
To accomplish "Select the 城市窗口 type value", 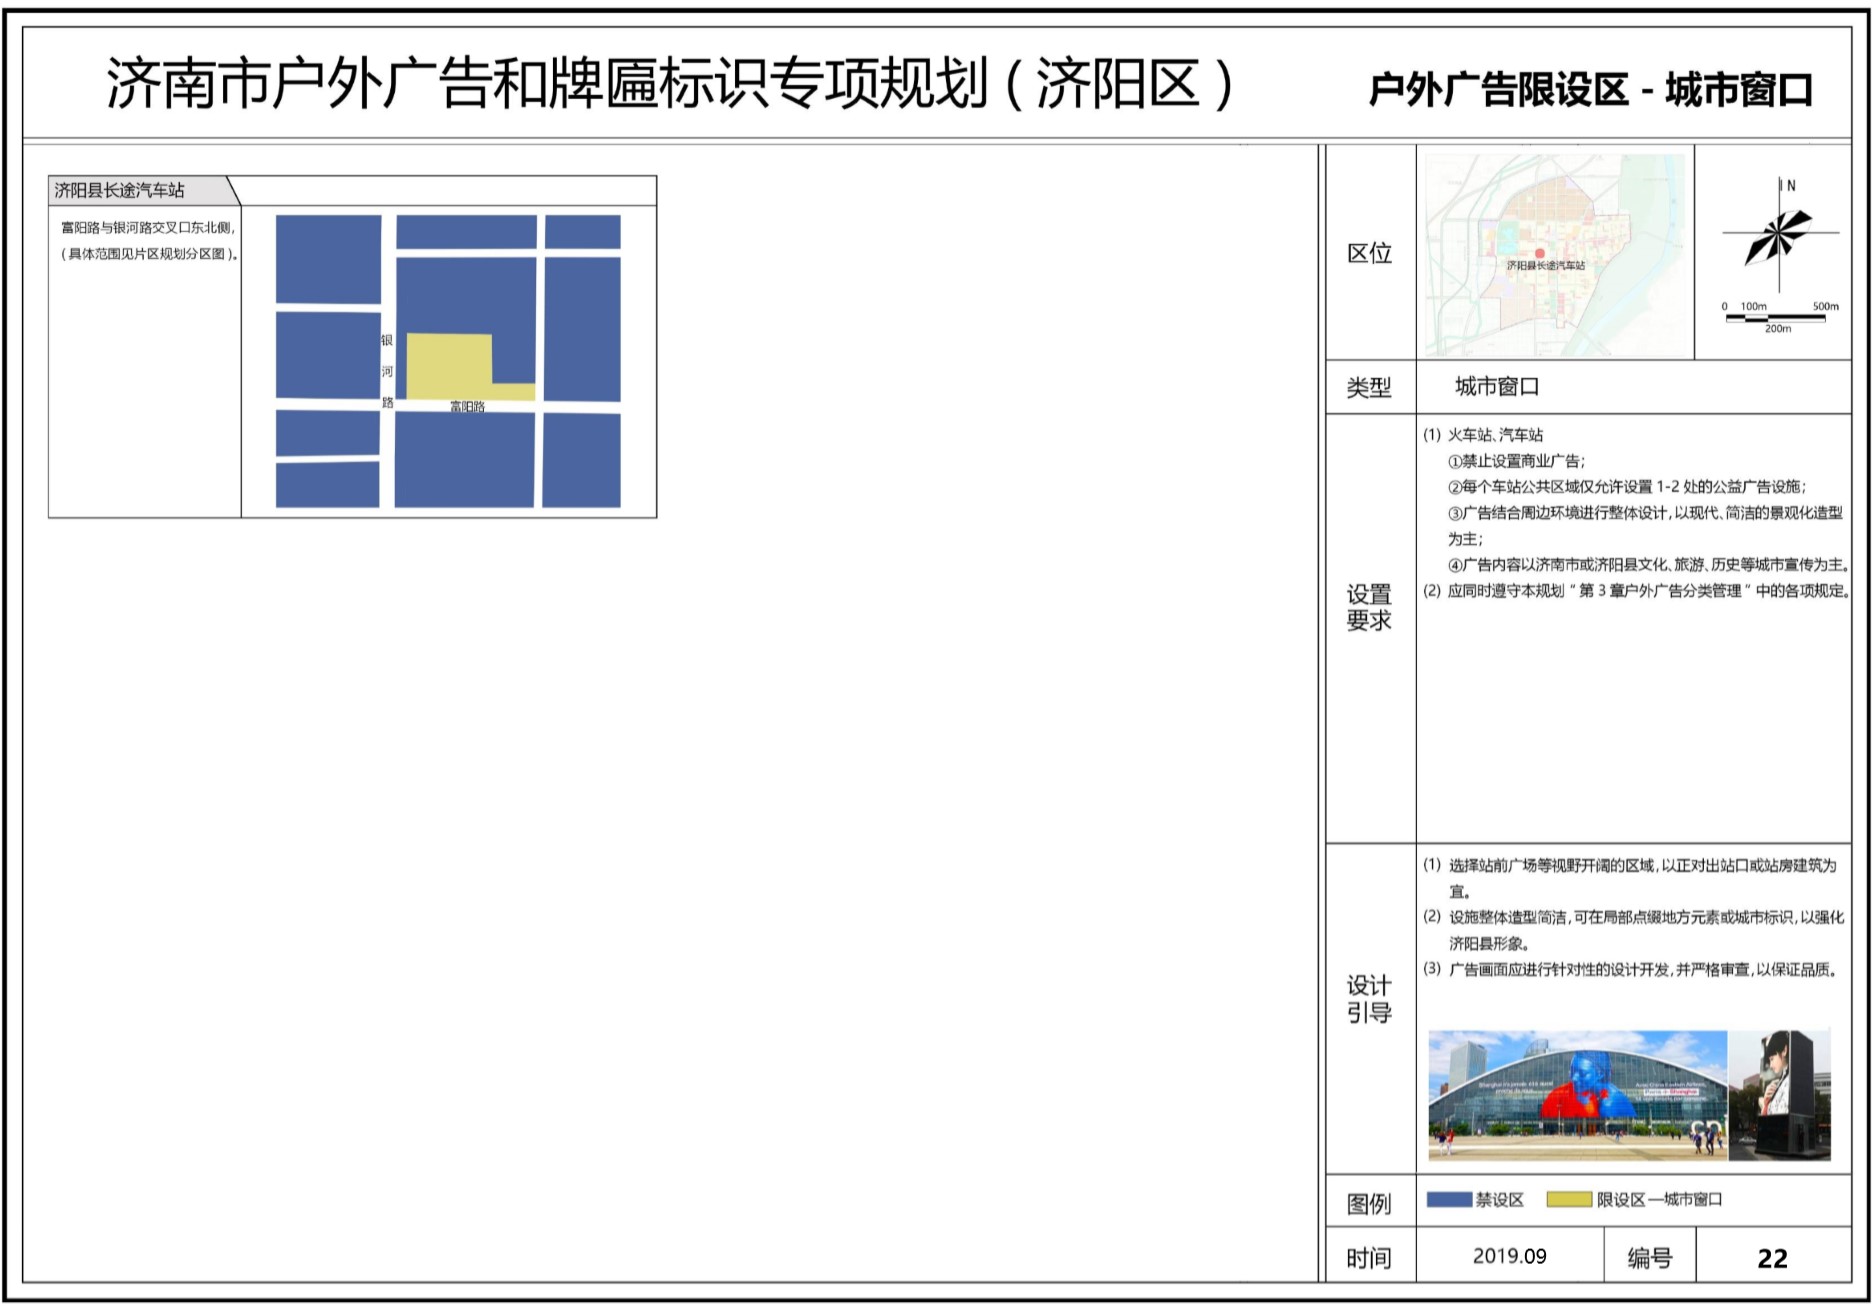I will point(1497,387).
